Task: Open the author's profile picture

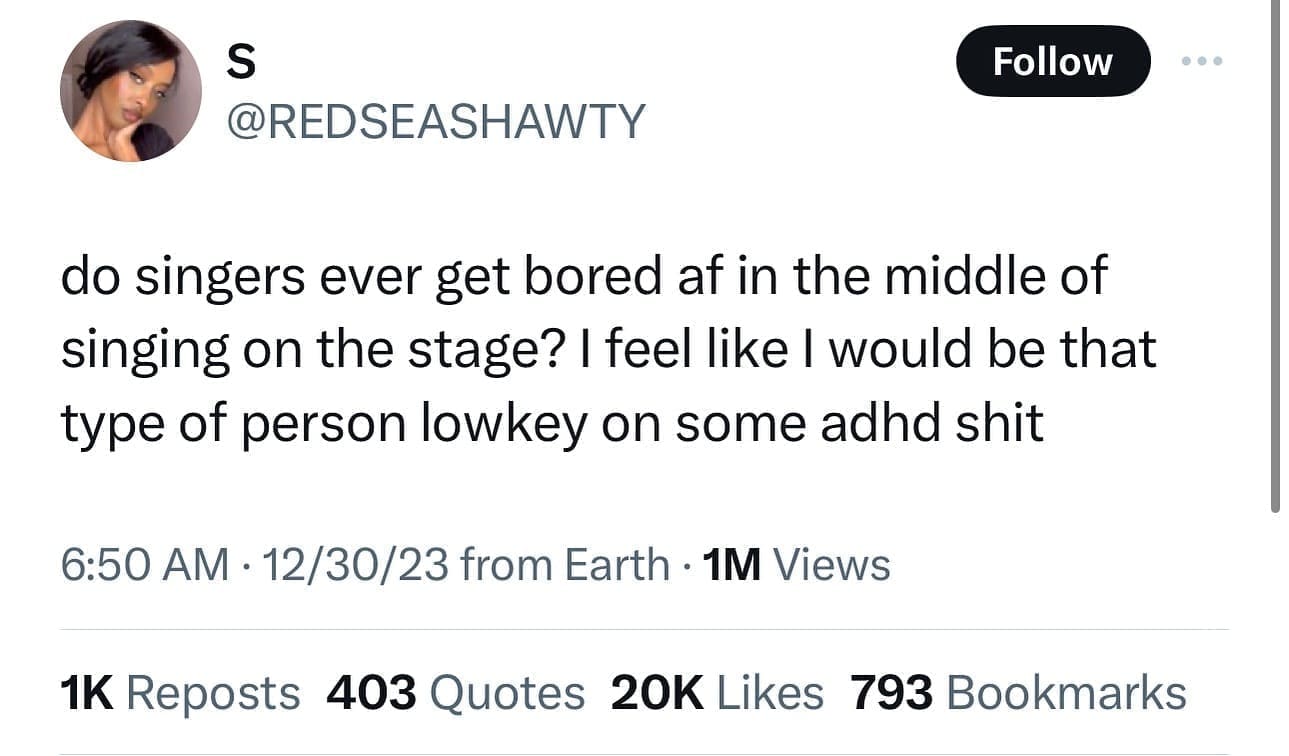Action: 131,91
